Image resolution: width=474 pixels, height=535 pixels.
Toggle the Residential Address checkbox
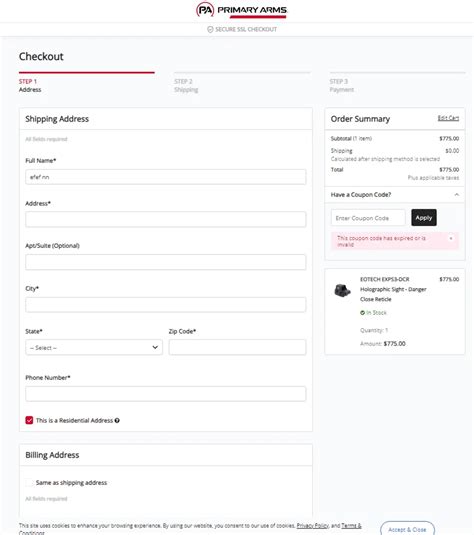click(x=29, y=420)
